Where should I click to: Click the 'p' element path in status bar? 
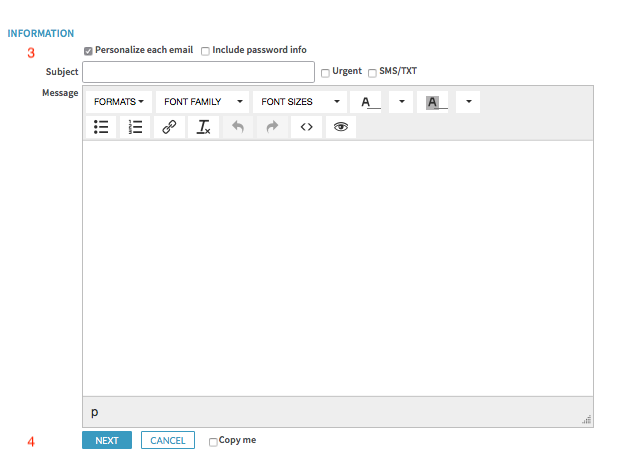pyautogui.click(x=94, y=412)
